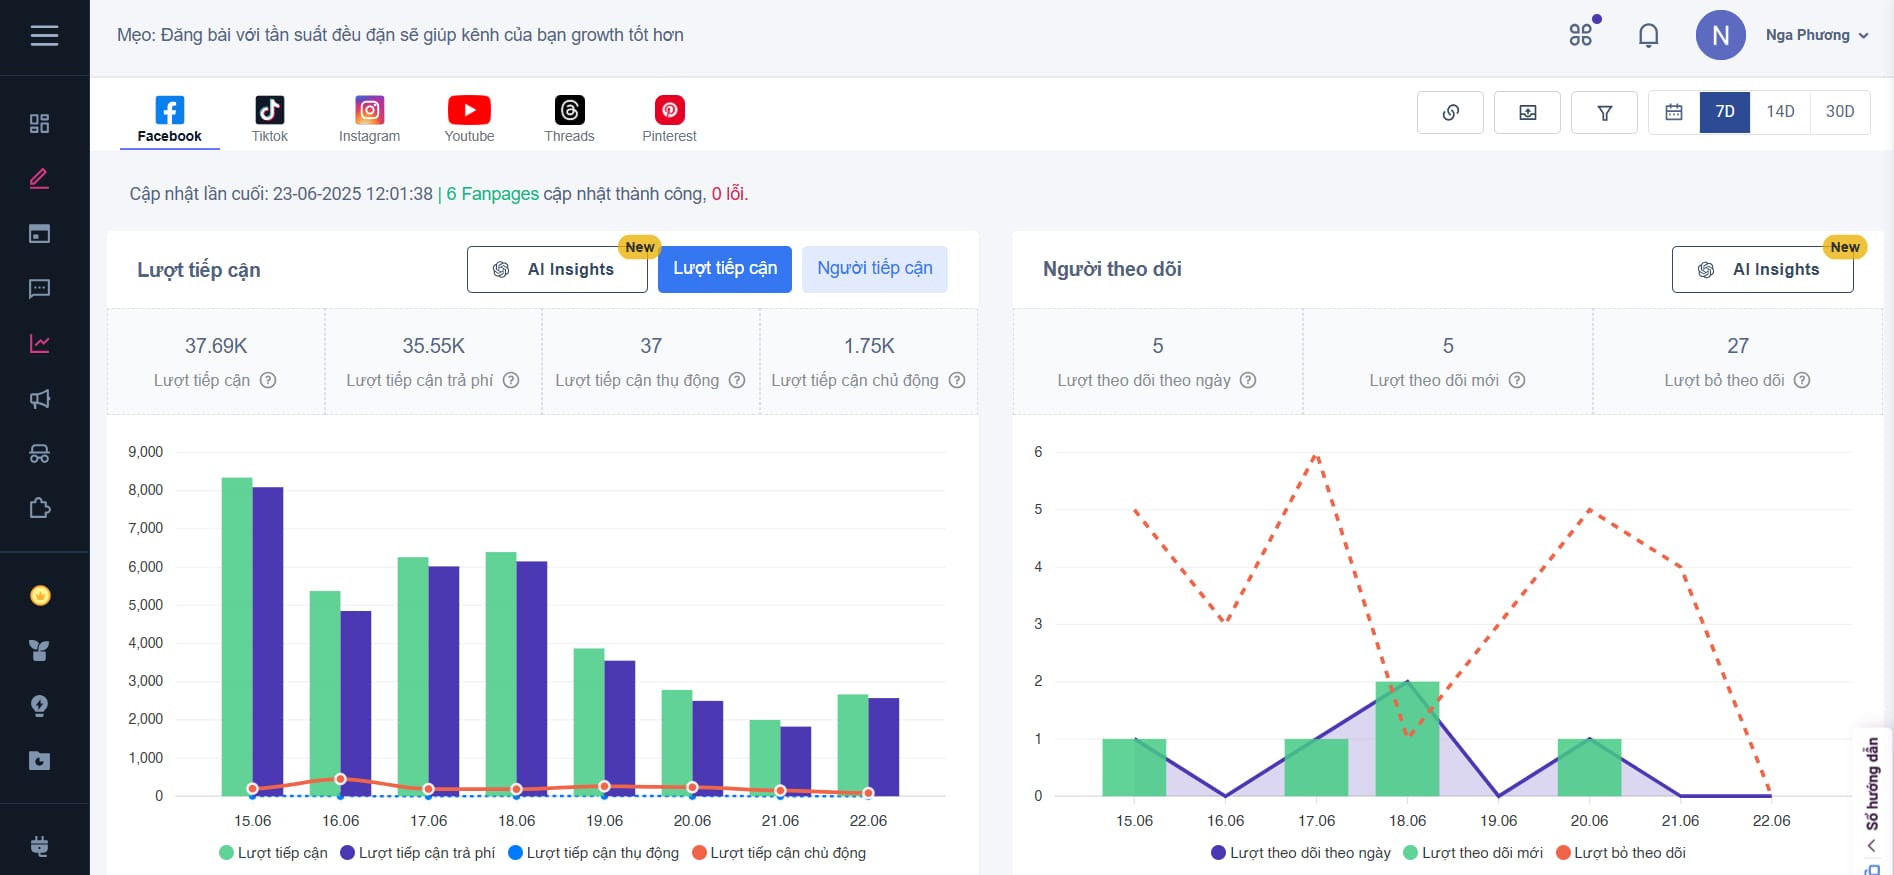Switch to the Tiktok tab
The image size is (1894, 875).
point(269,119)
